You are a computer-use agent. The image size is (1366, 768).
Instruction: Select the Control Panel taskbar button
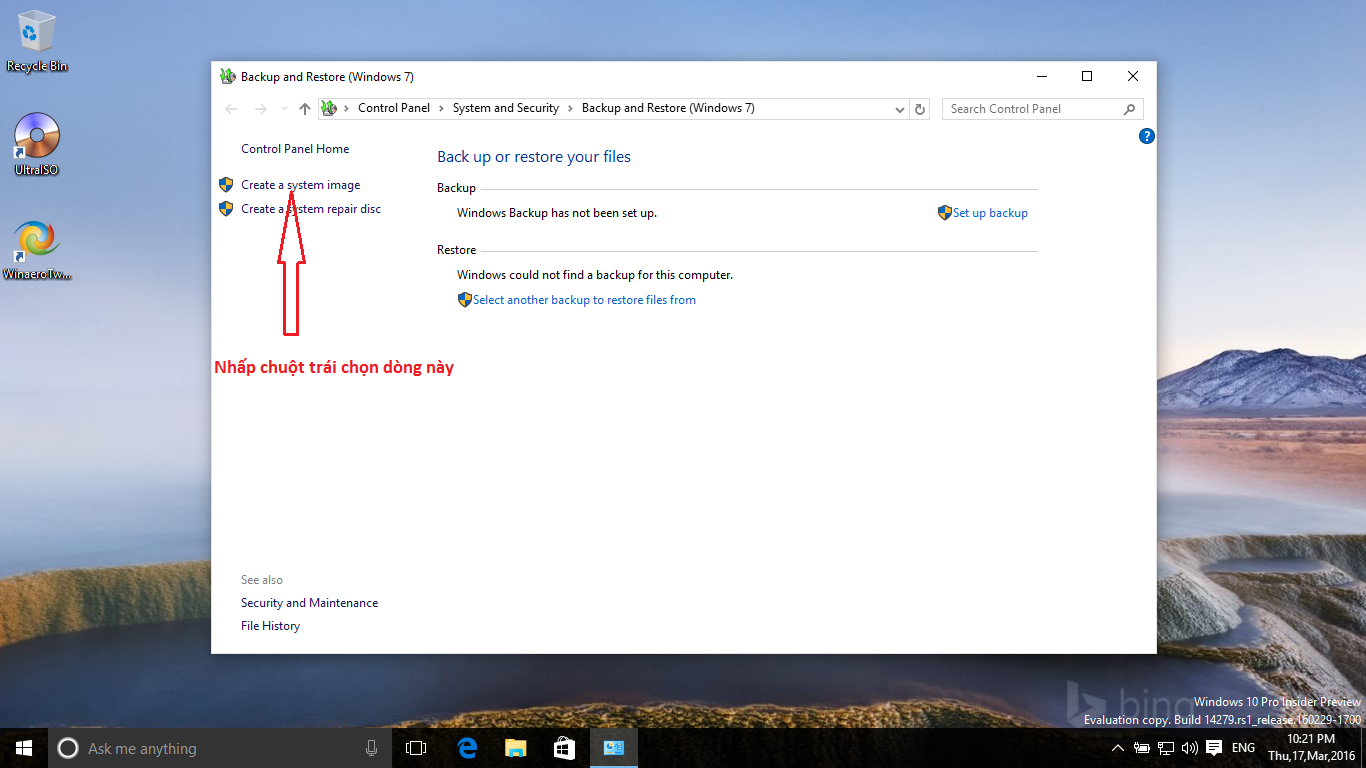point(613,748)
